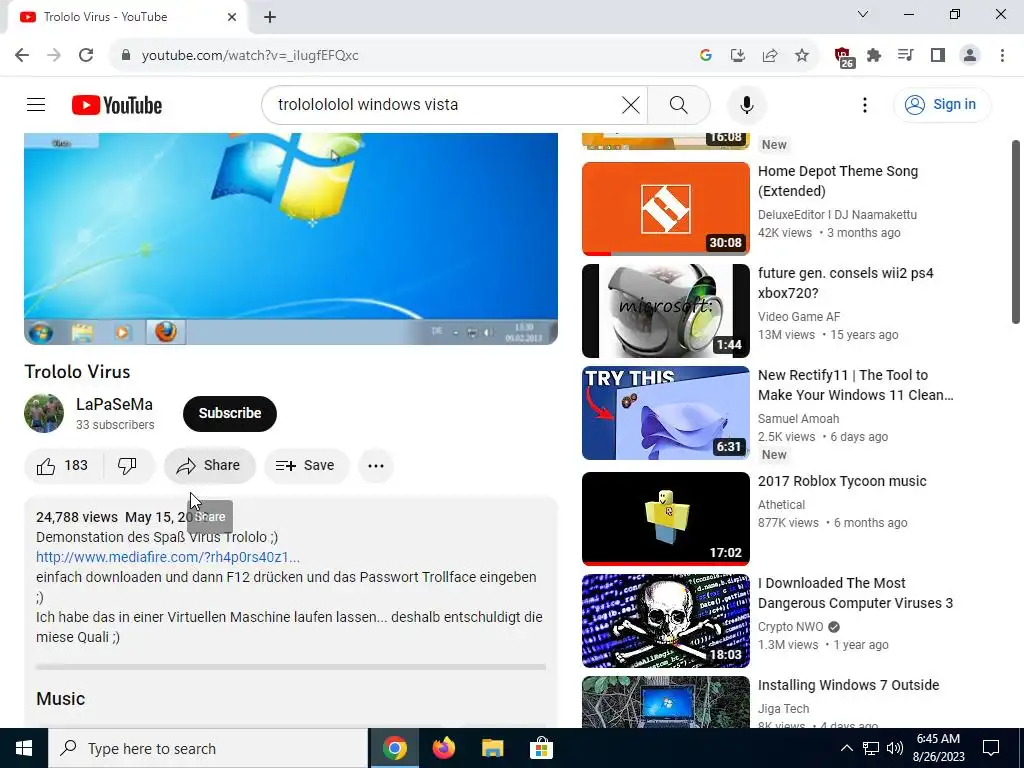The width and height of the screenshot is (1024, 768).
Task: Close the Trololo Virus tab
Action: coord(232,17)
